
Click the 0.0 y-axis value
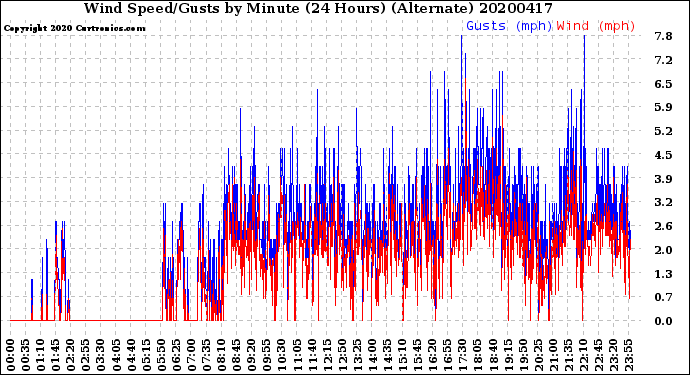(663, 321)
